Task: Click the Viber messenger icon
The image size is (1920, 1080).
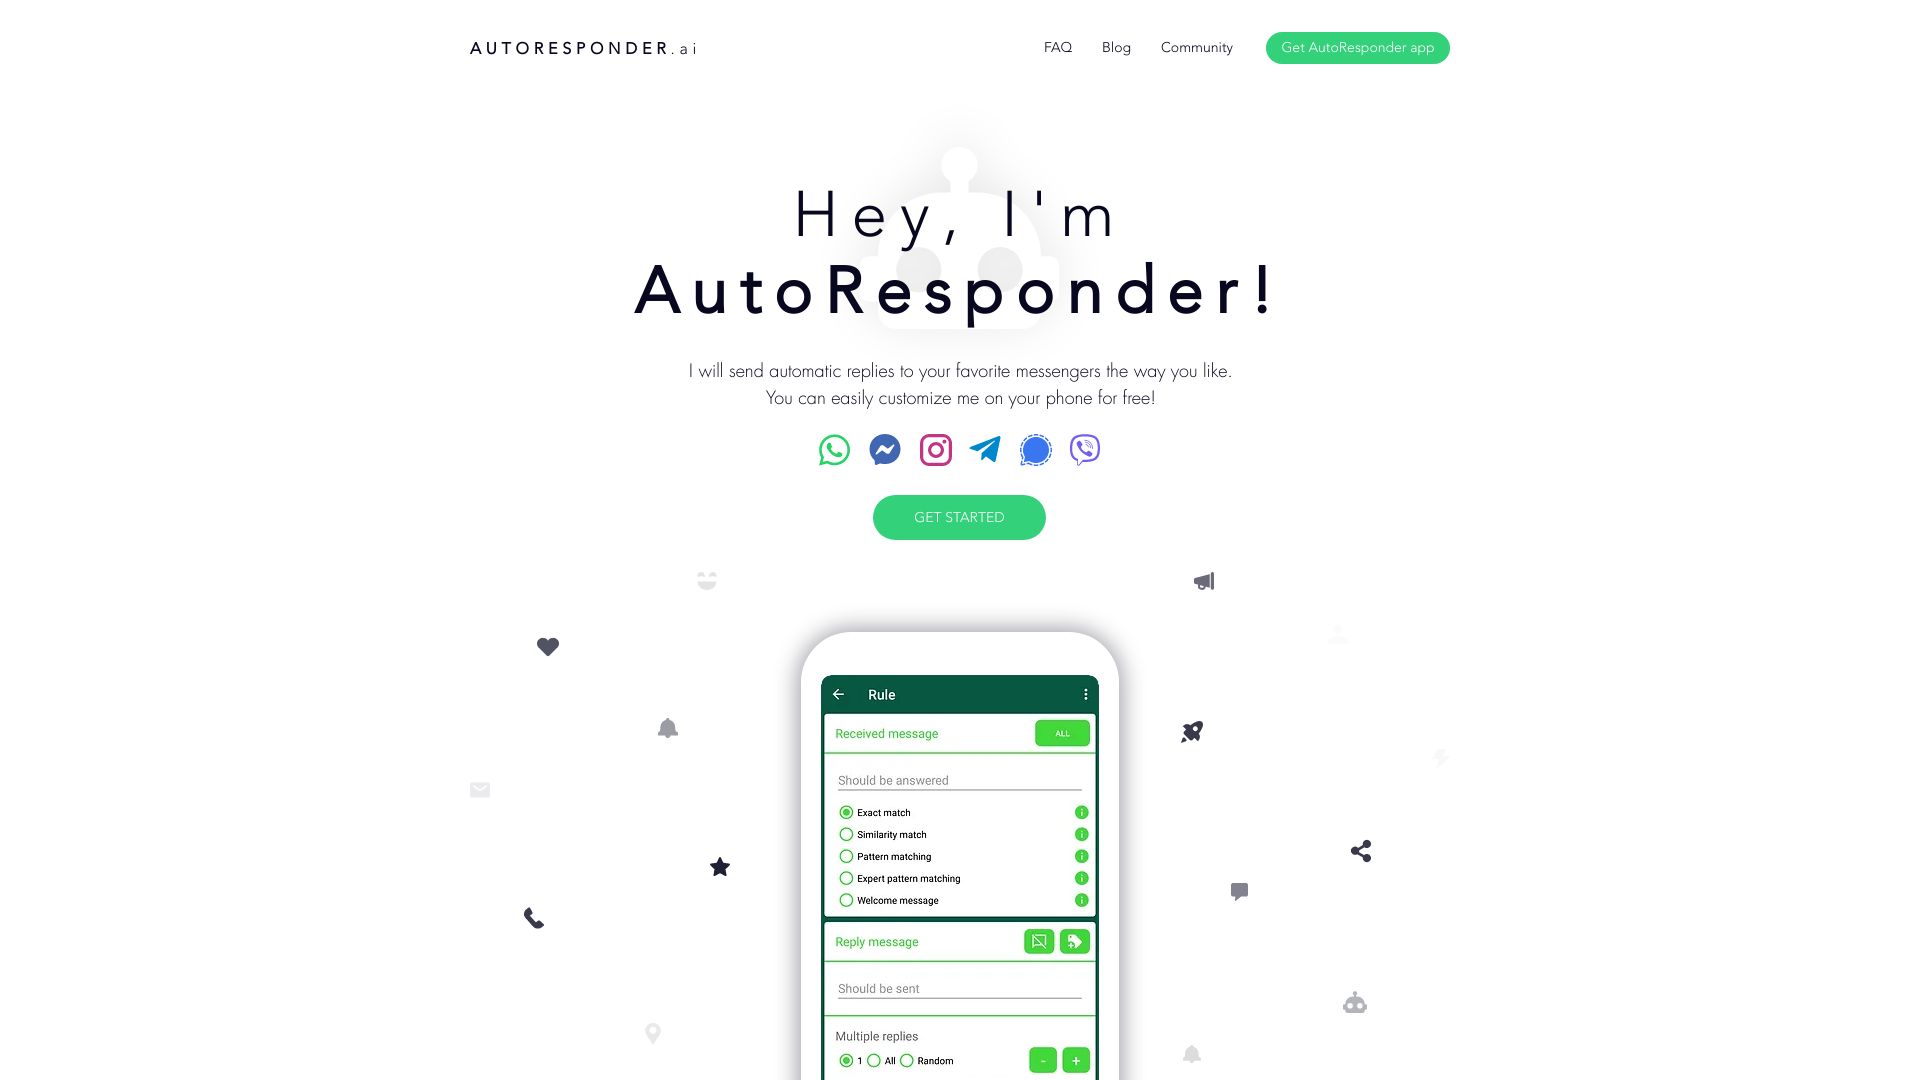Action: (x=1084, y=450)
